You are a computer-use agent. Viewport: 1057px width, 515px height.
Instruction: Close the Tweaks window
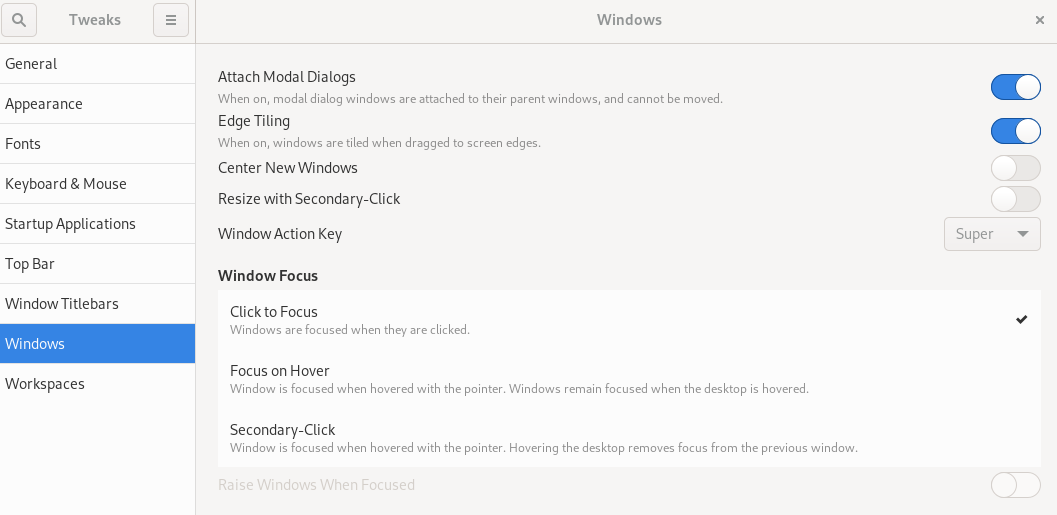point(1040,20)
